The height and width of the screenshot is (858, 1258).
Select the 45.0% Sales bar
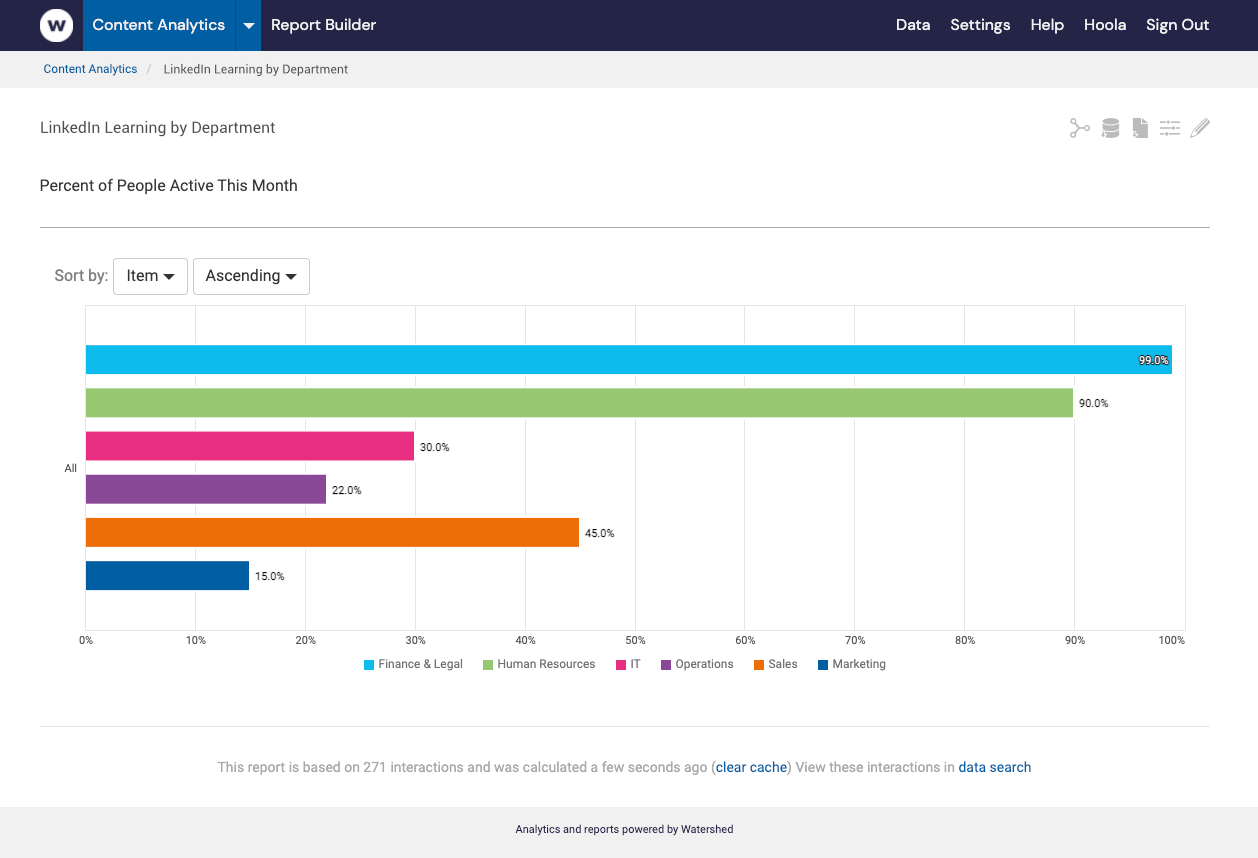330,532
